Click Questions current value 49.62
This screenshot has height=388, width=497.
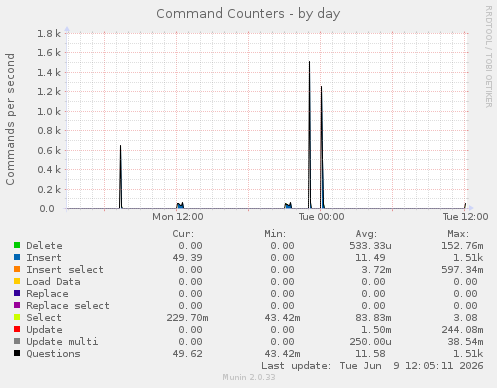pos(187,354)
